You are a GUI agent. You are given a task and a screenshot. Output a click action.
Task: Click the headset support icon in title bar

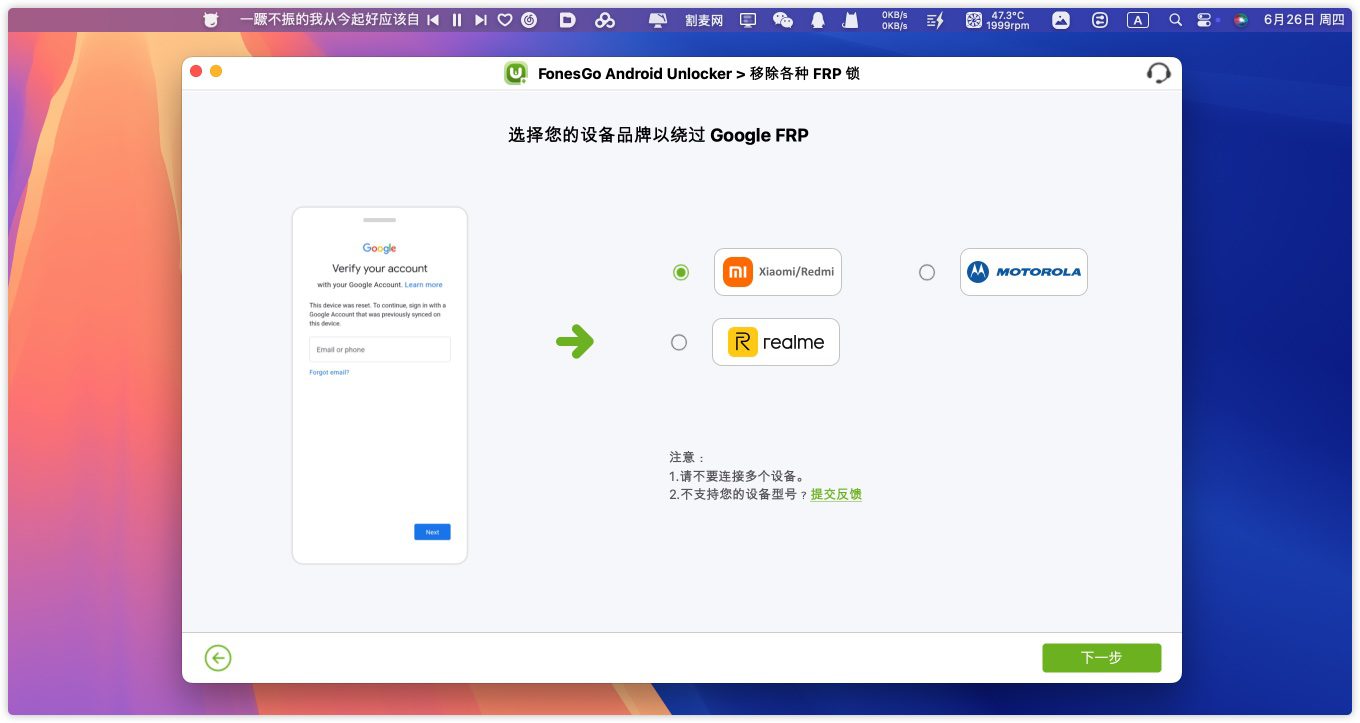(x=1158, y=73)
